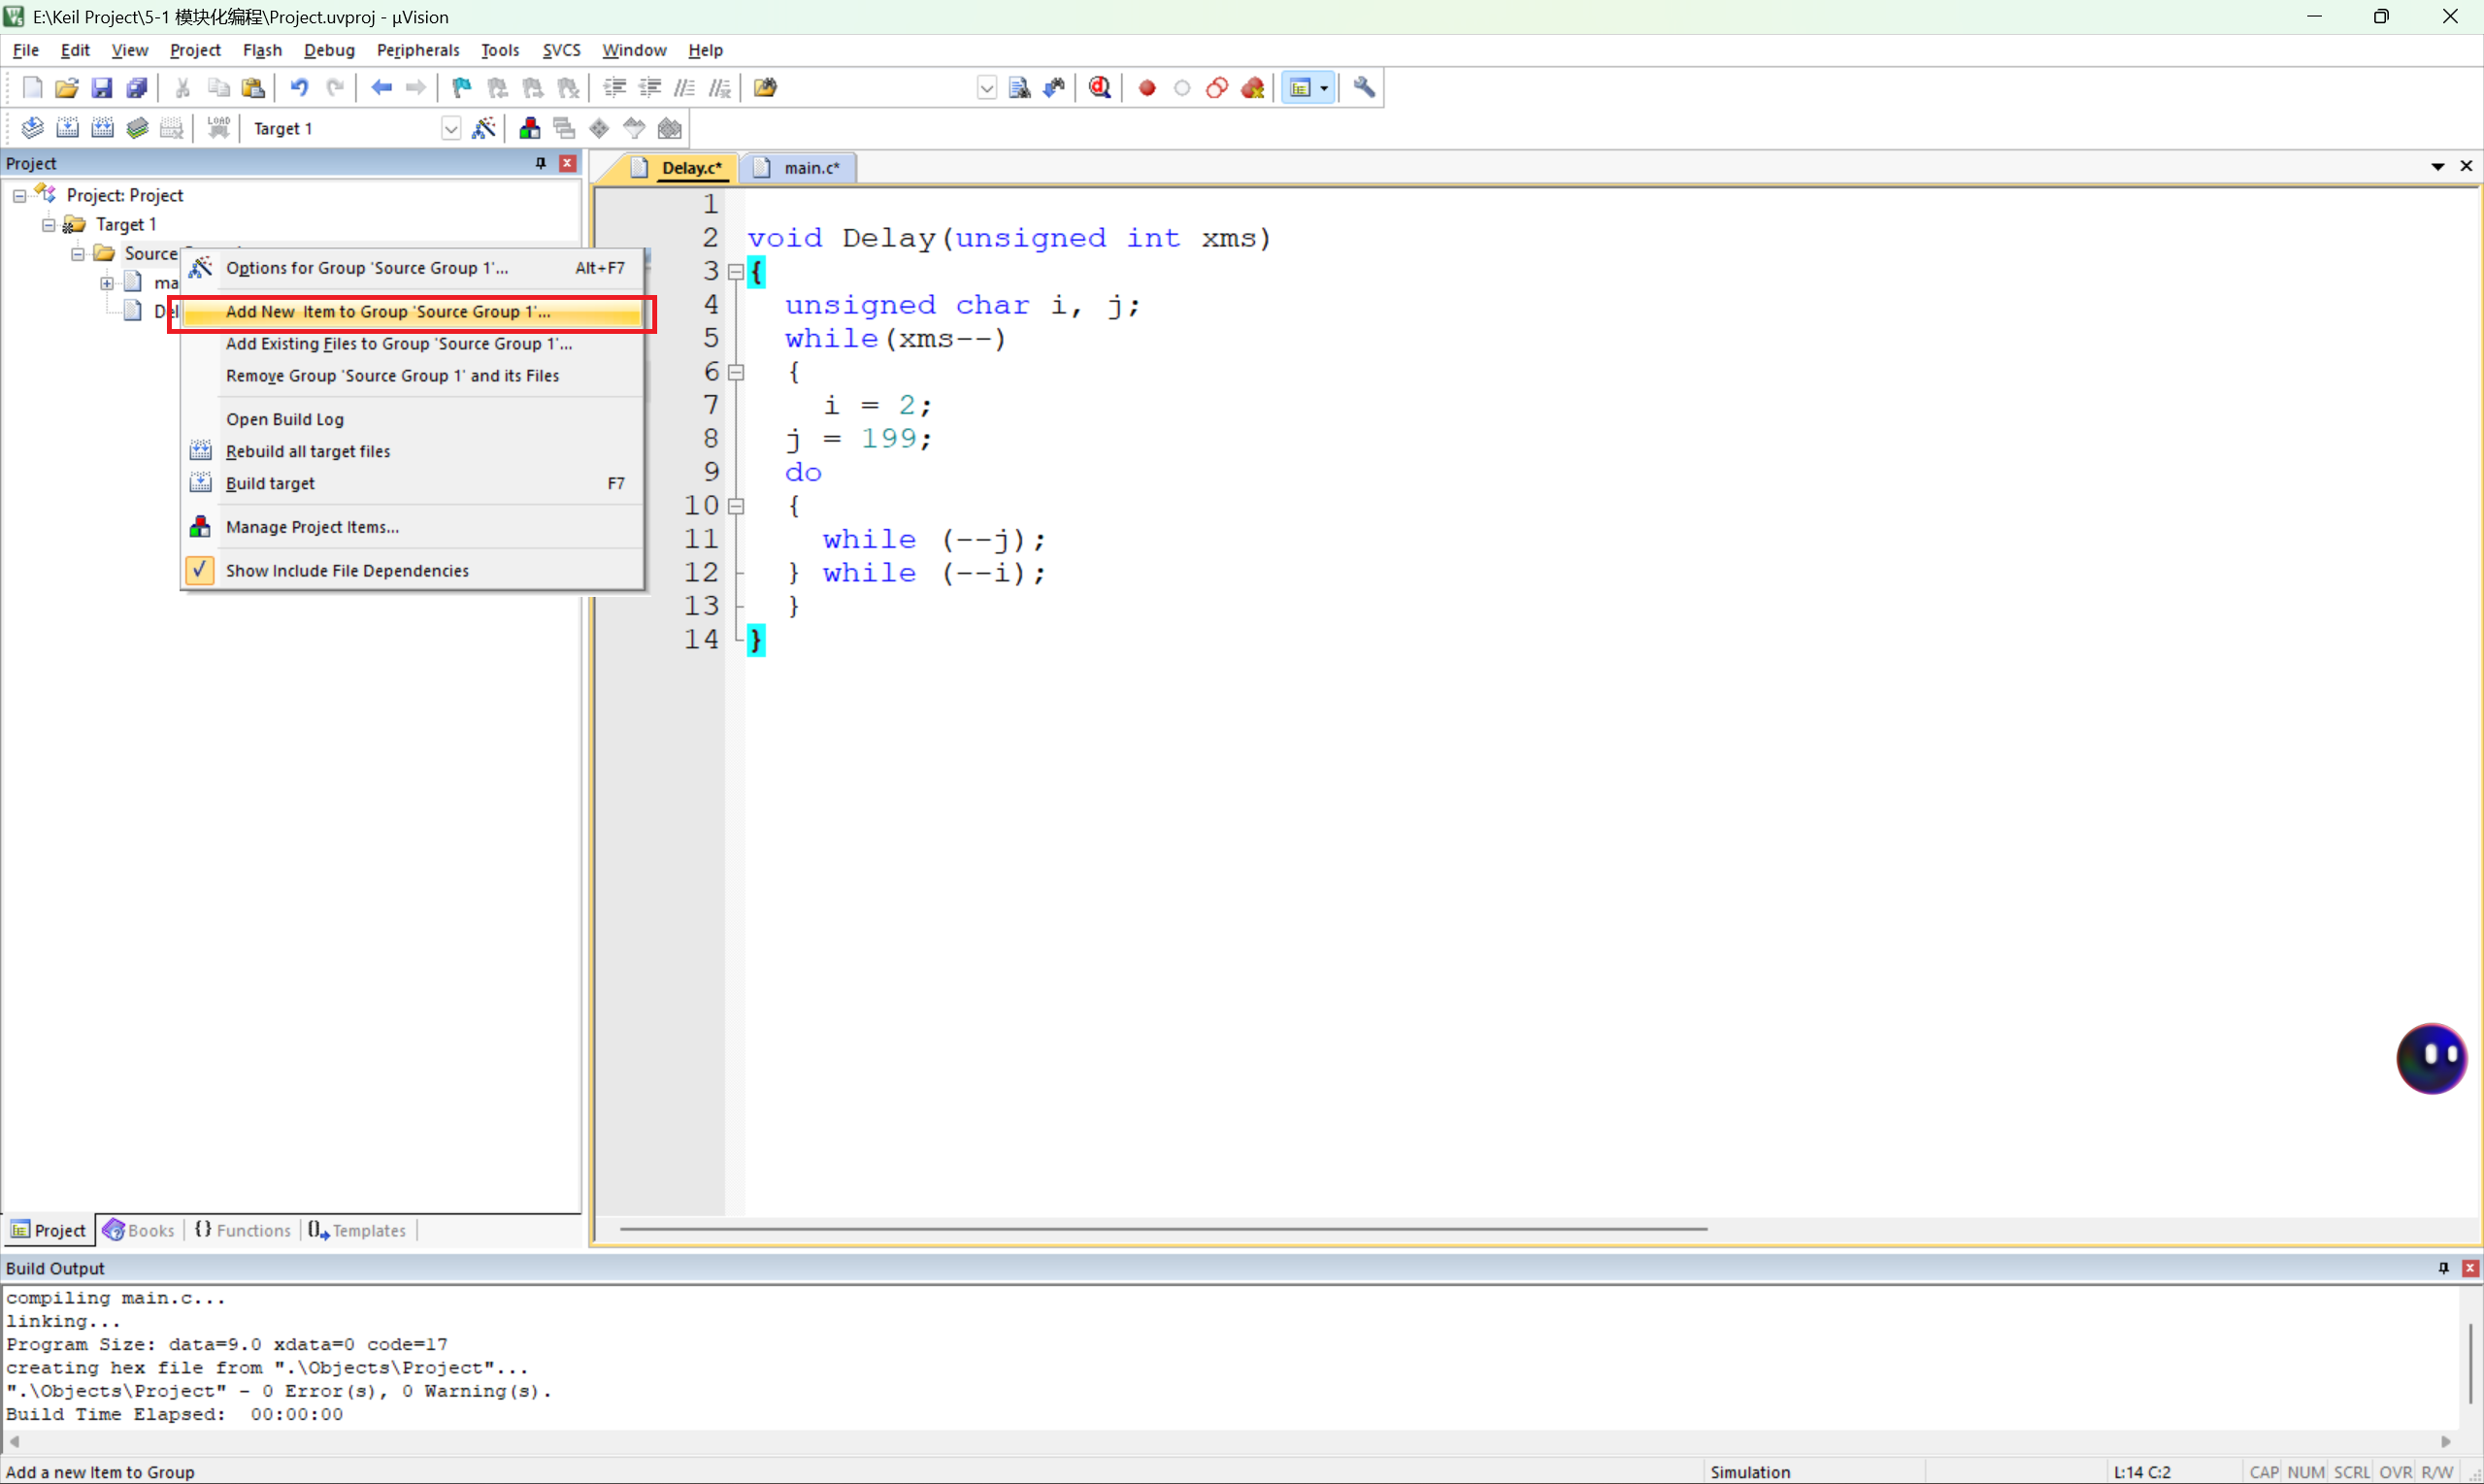Image resolution: width=2484 pixels, height=1484 pixels.
Task: Collapse the Target 1 tree node
Action: click(x=48, y=224)
